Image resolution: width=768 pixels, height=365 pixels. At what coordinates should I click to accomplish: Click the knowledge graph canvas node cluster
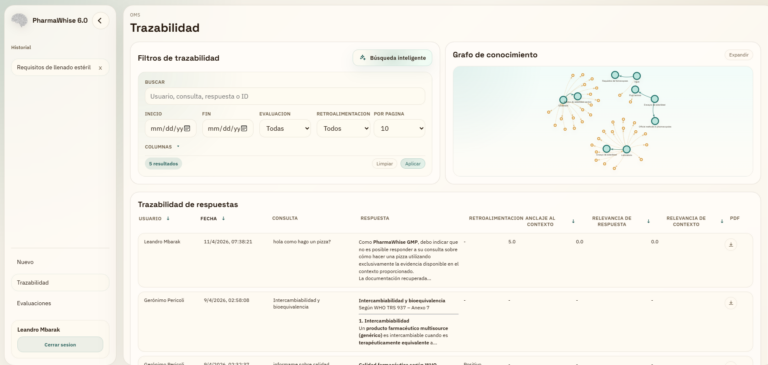coord(602,122)
